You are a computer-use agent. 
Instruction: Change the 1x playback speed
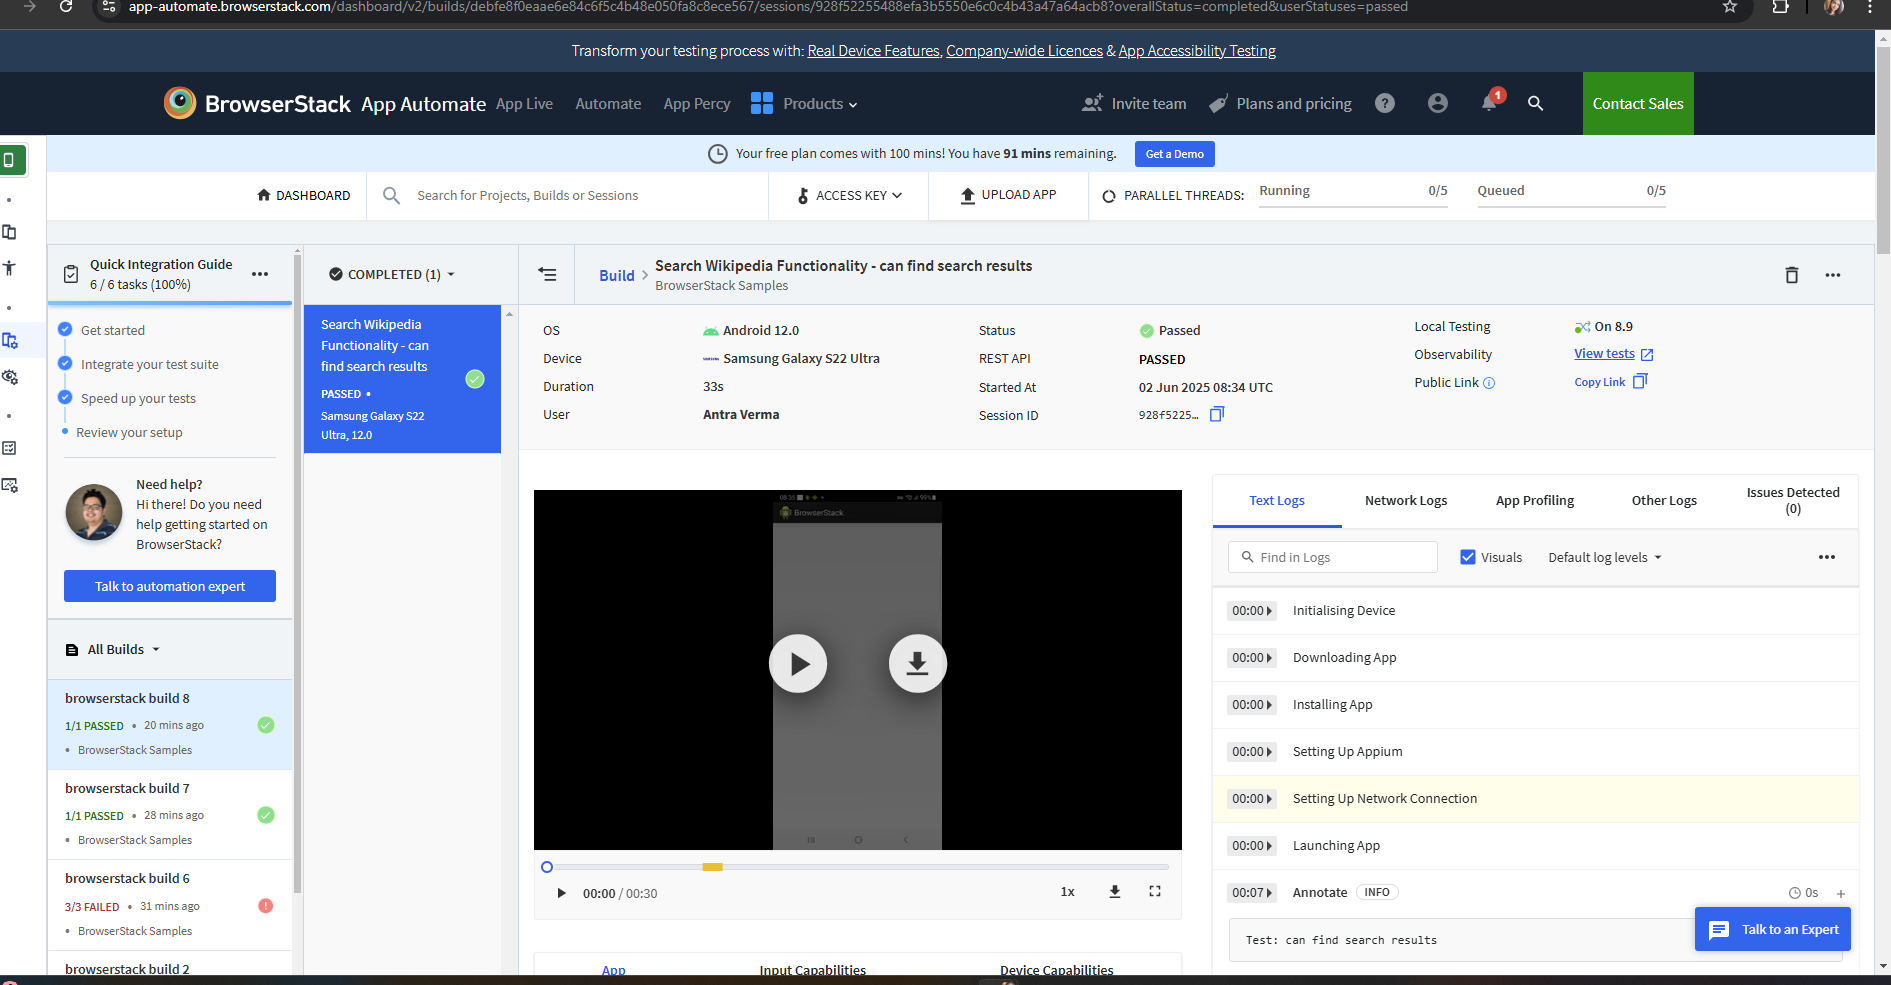pos(1068,891)
